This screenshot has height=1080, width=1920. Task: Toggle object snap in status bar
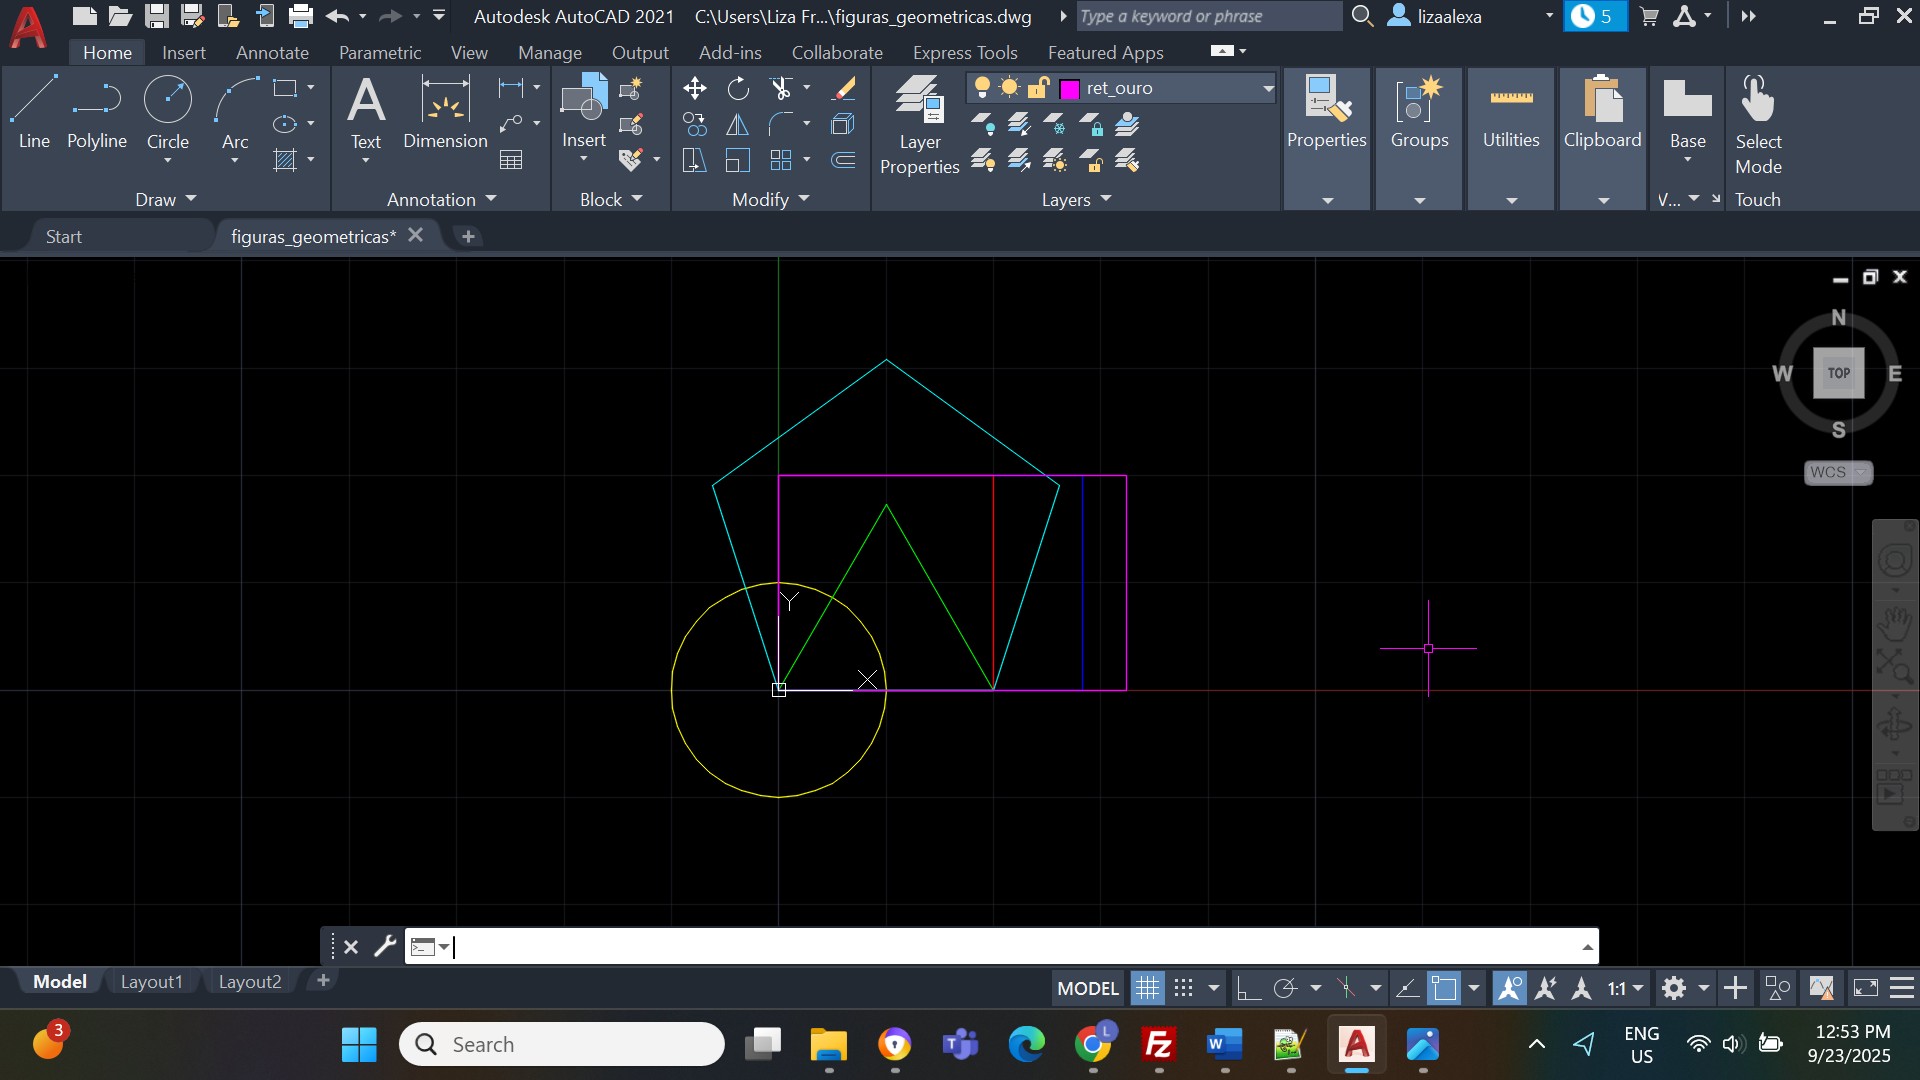(x=1444, y=989)
